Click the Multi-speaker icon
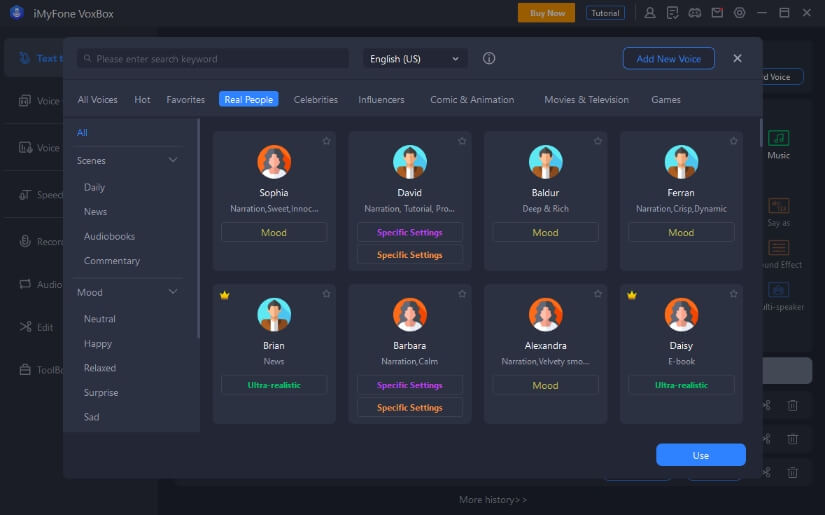This screenshot has width=825, height=515. click(778, 290)
